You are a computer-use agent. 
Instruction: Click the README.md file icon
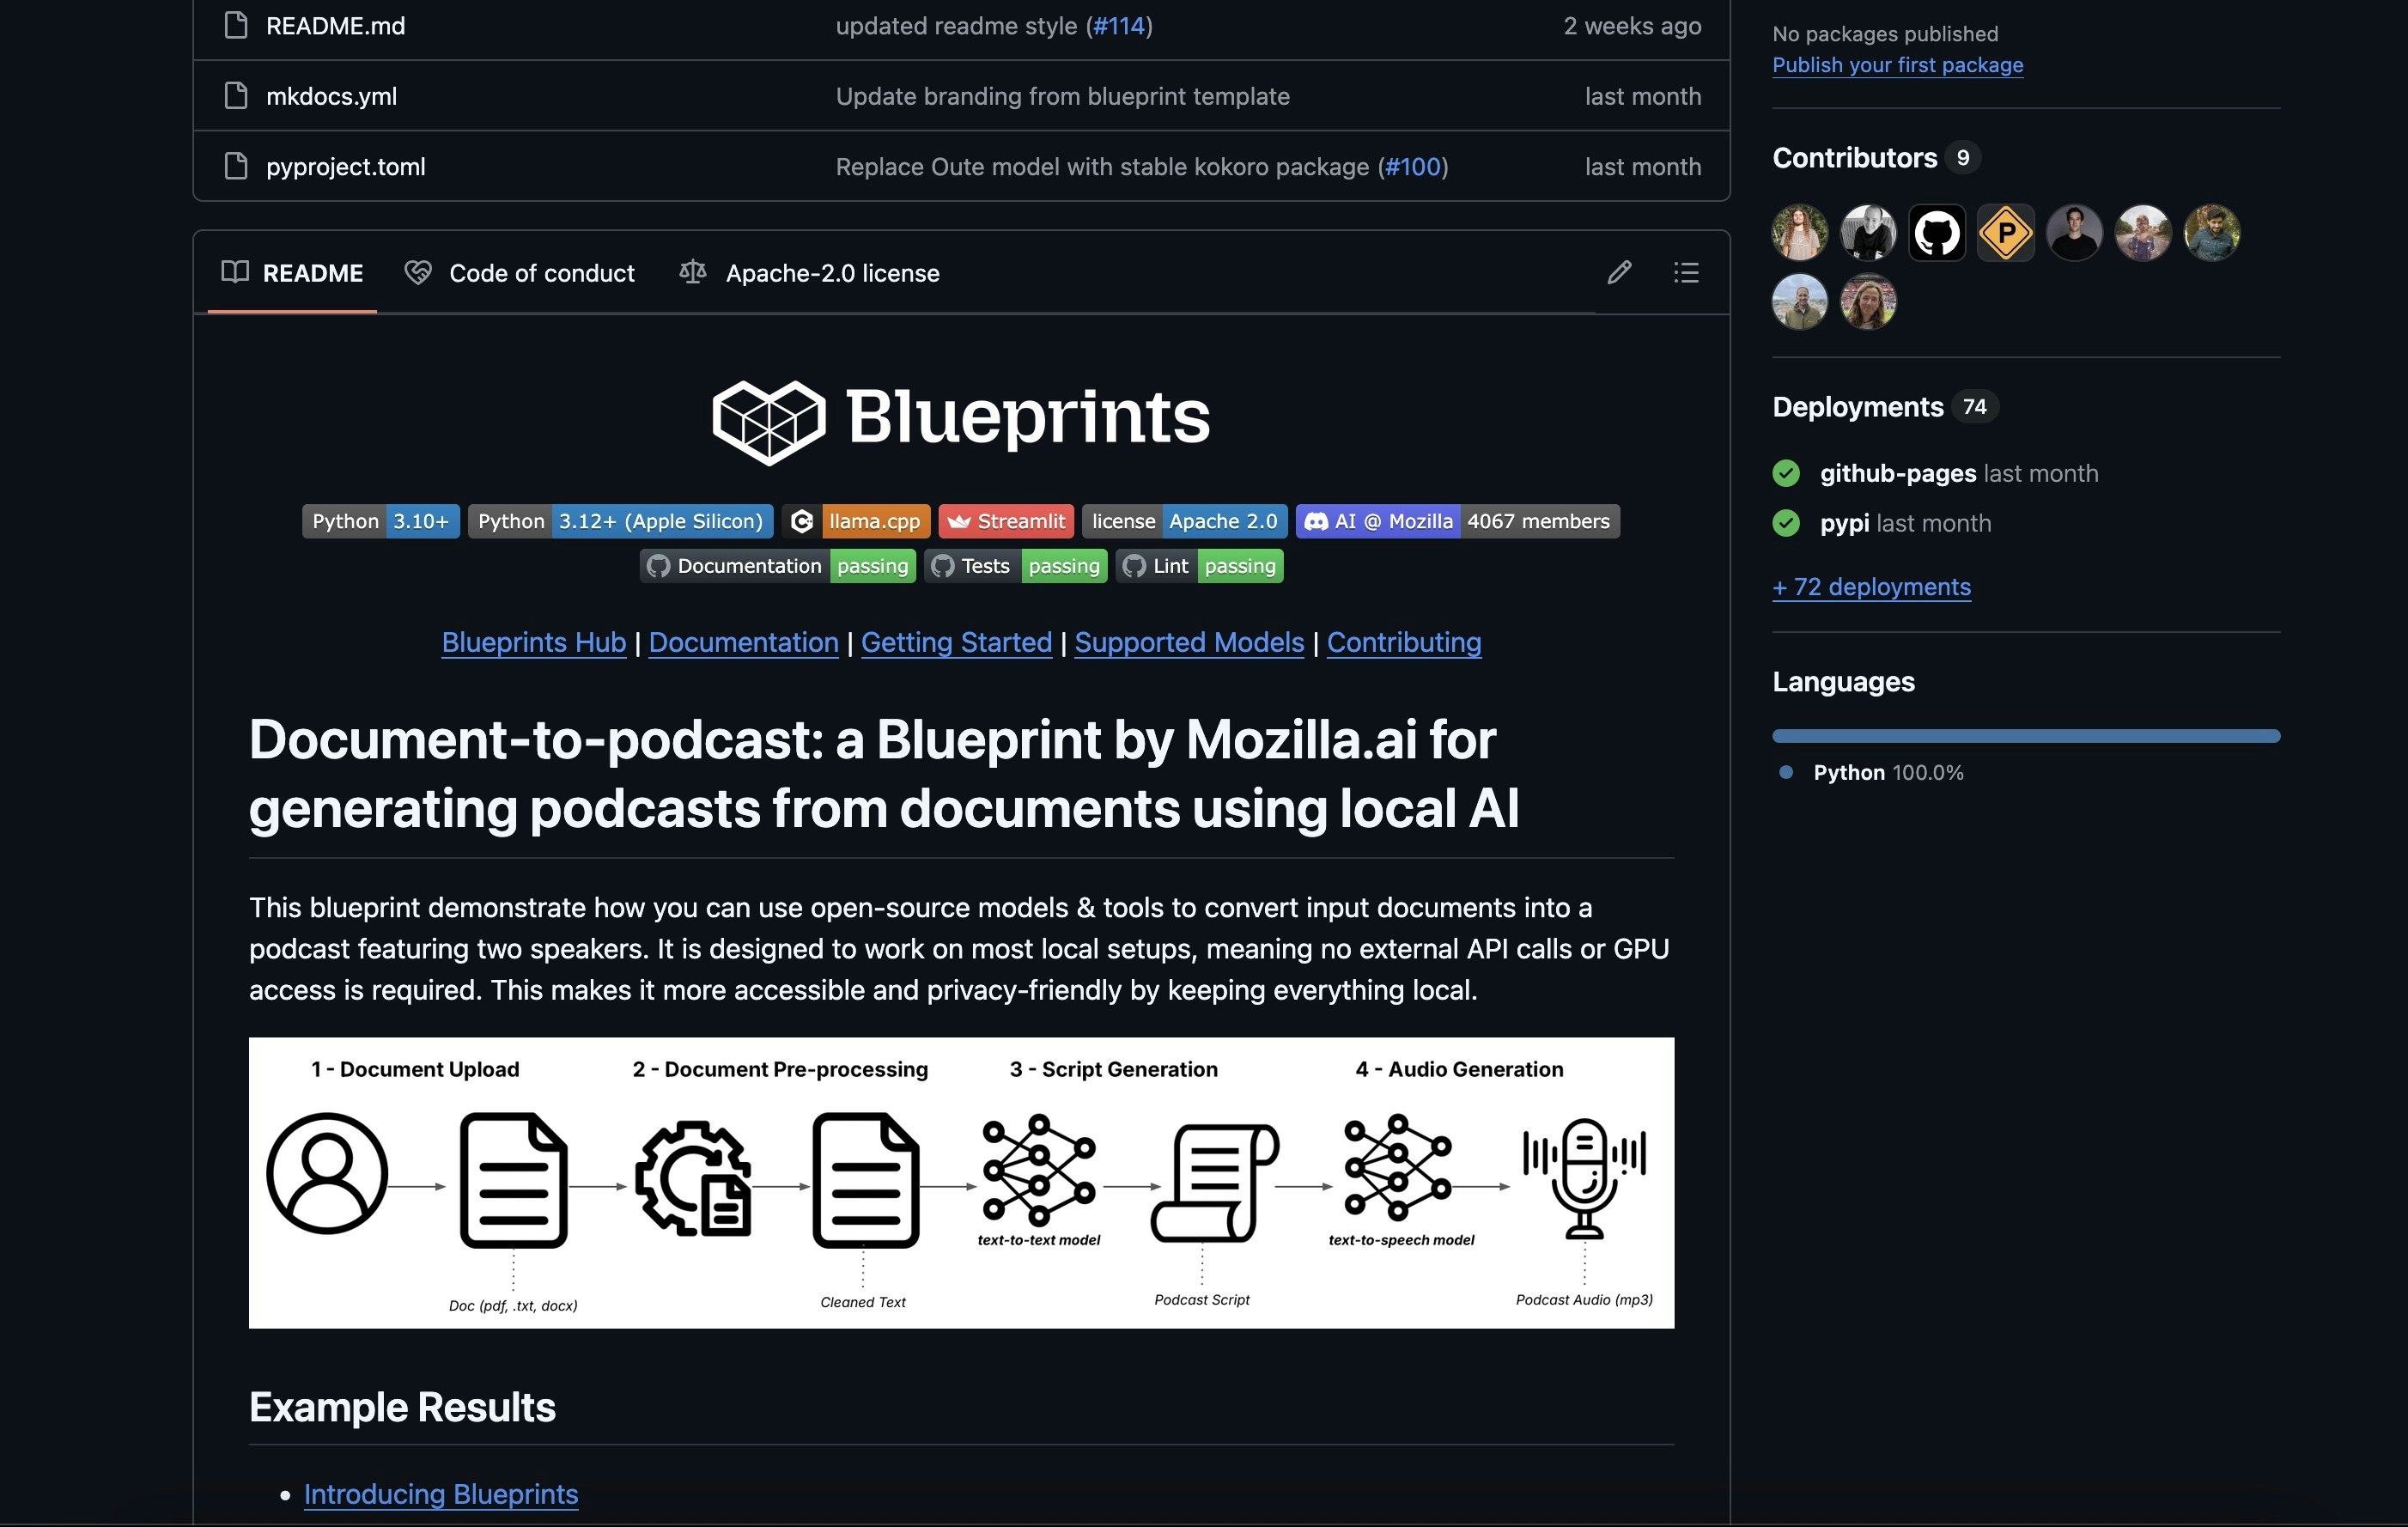pyautogui.click(x=236, y=25)
